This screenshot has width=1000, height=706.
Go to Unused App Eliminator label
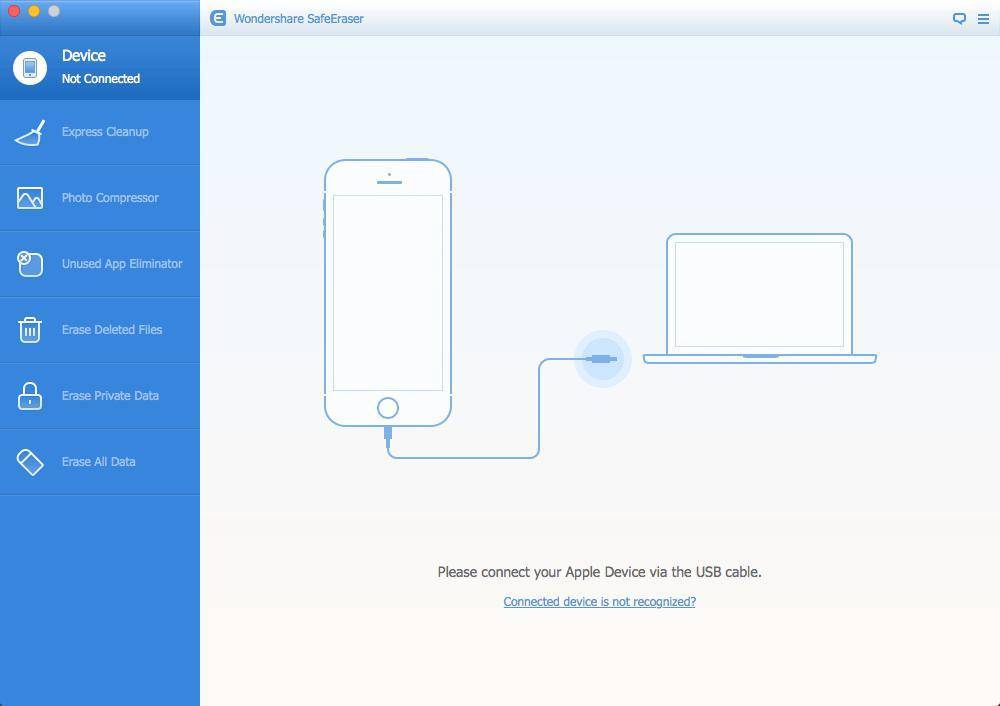[122, 263]
